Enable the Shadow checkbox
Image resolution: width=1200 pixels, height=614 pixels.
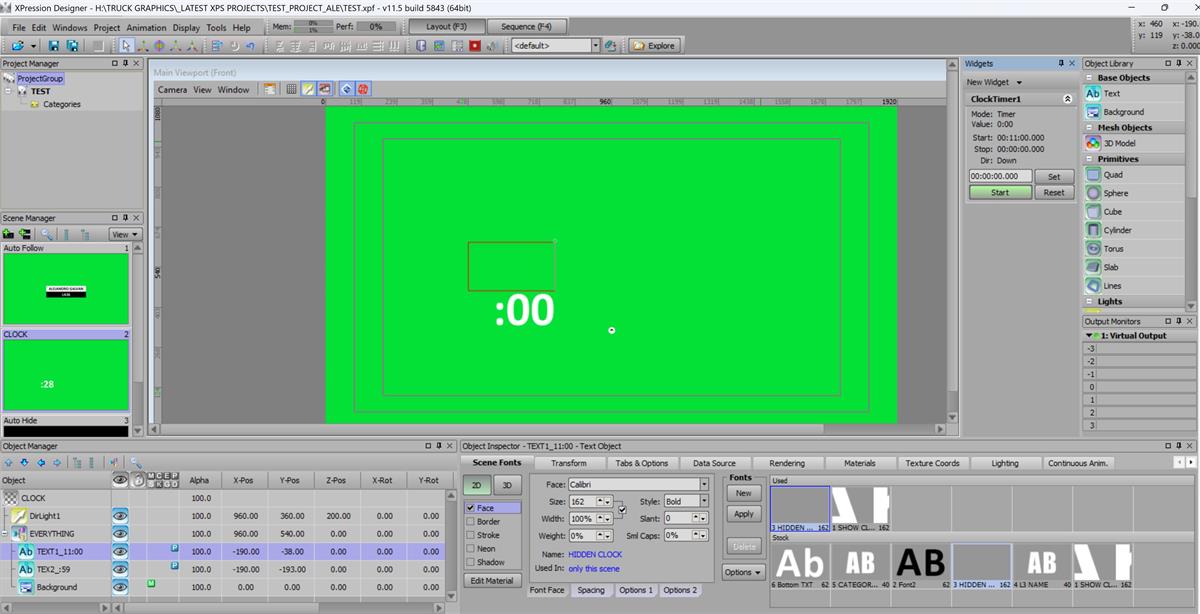coord(471,562)
